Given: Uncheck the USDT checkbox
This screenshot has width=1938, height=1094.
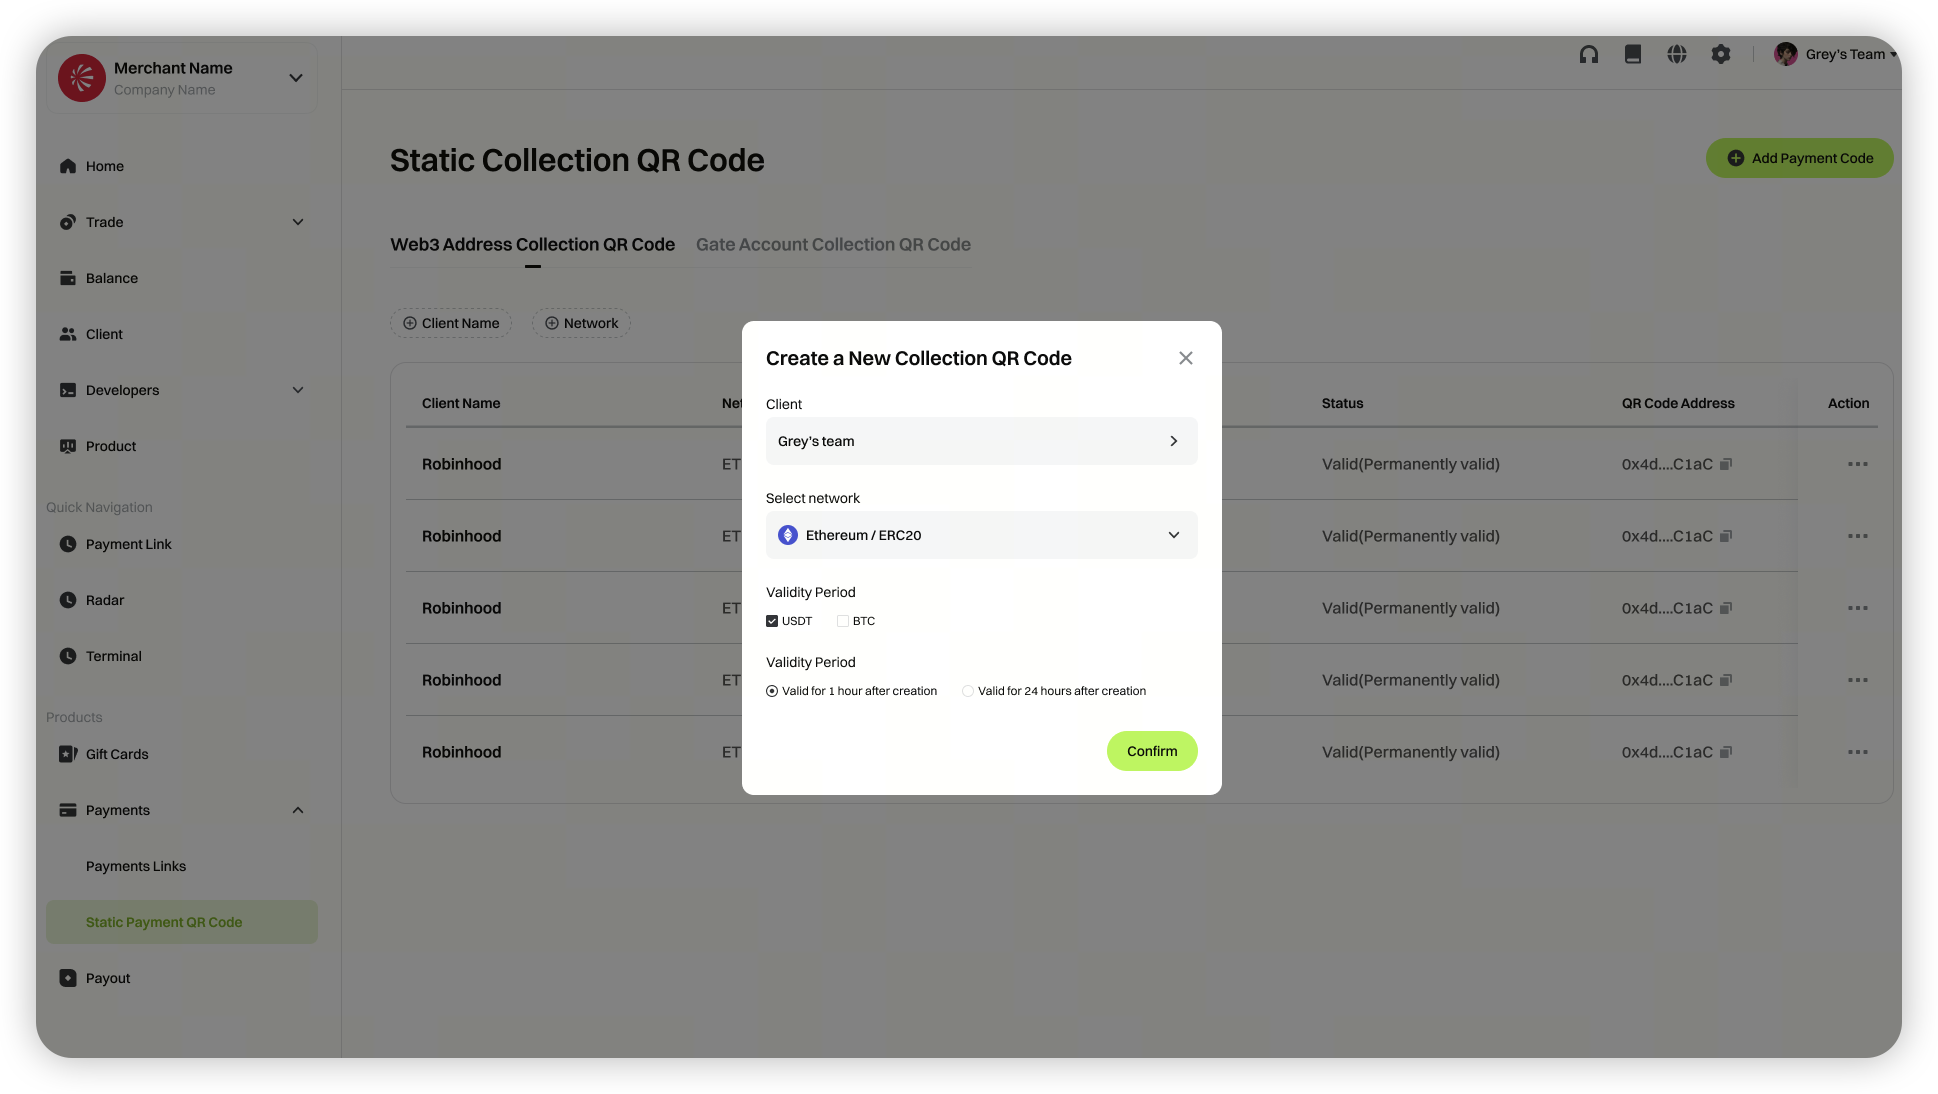Looking at the screenshot, I should (772, 621).
